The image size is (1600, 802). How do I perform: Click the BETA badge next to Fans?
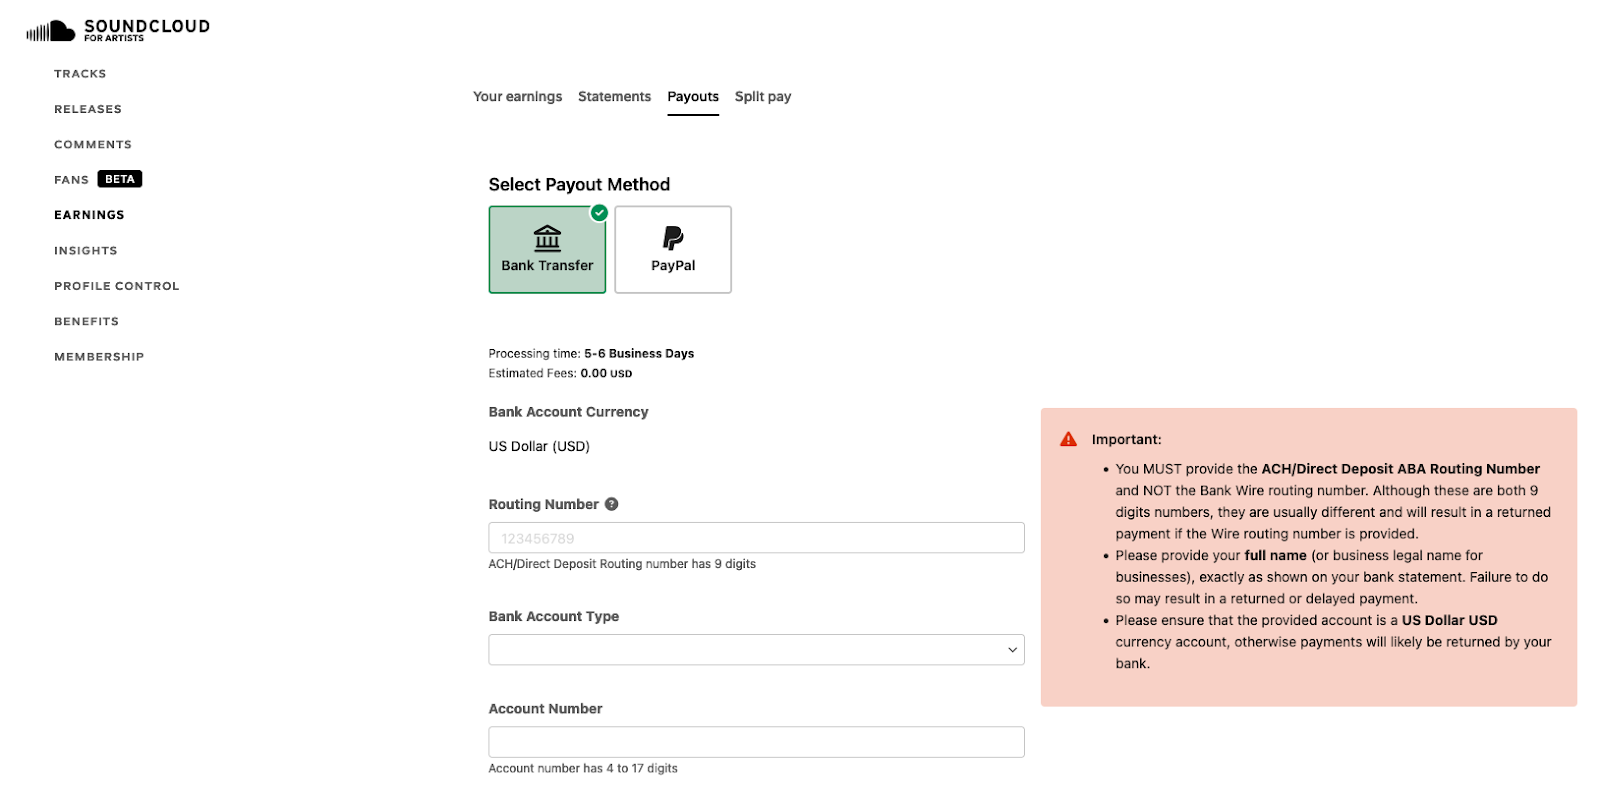coord(120,179)
